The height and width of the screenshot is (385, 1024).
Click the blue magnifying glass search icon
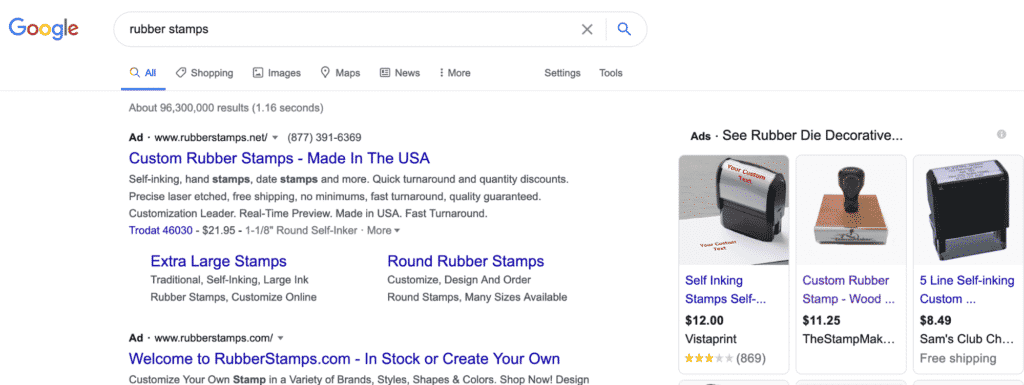[x=624, y=29]
